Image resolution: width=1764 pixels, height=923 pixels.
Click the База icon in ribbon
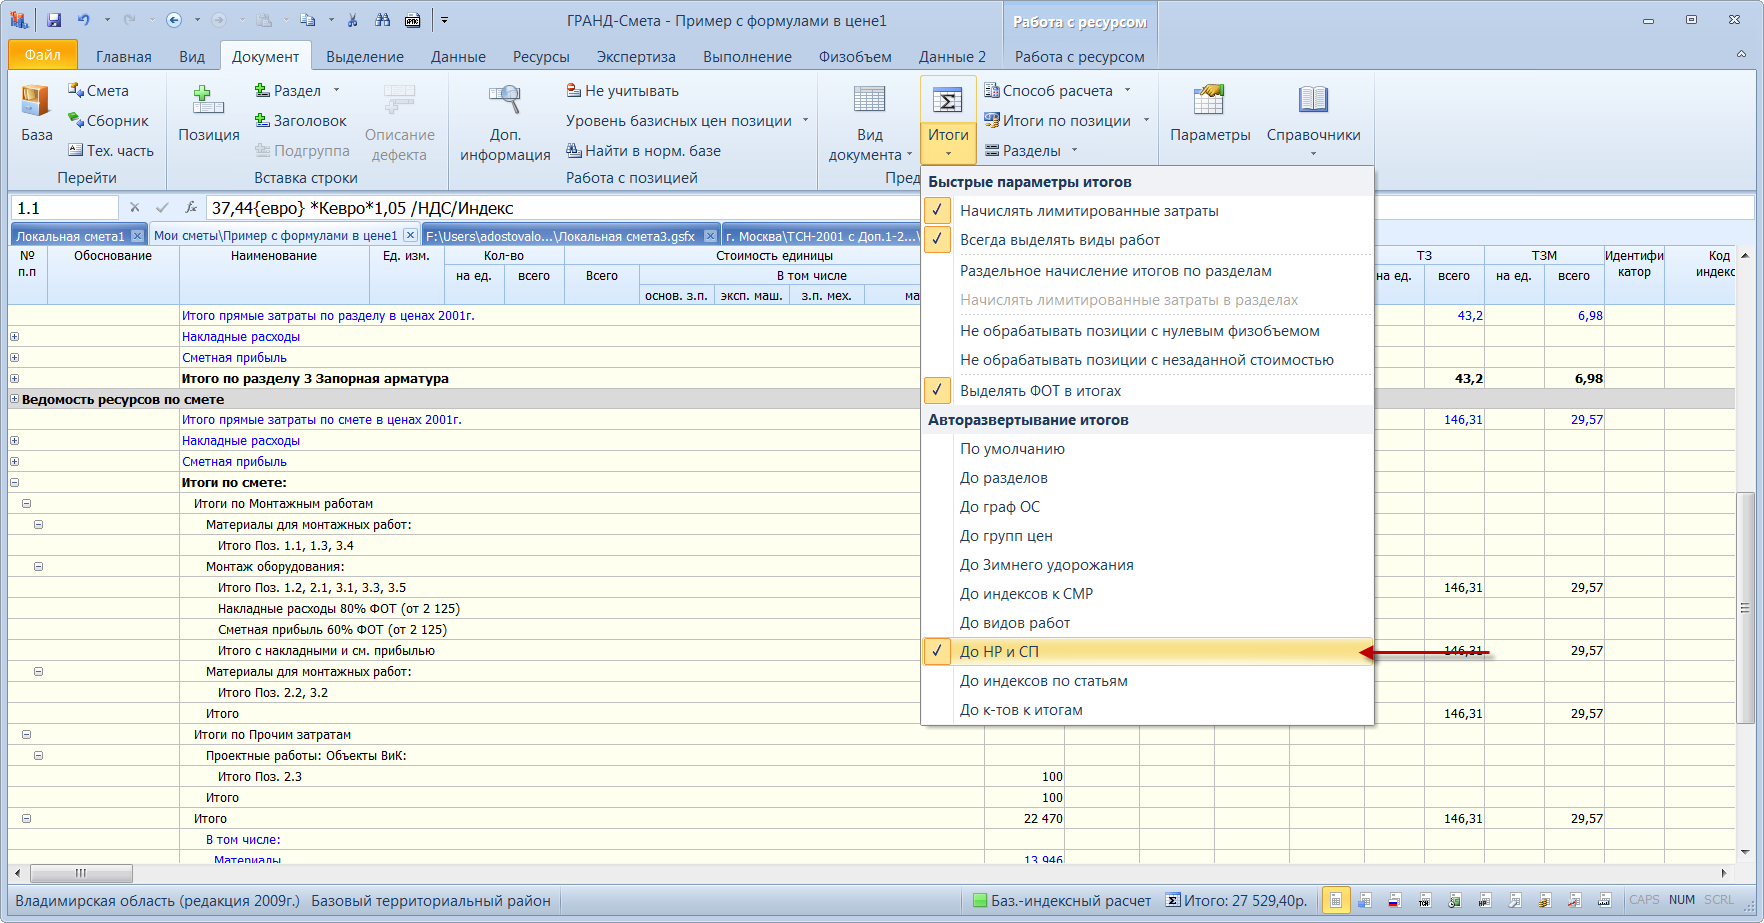tap(36, 101)
